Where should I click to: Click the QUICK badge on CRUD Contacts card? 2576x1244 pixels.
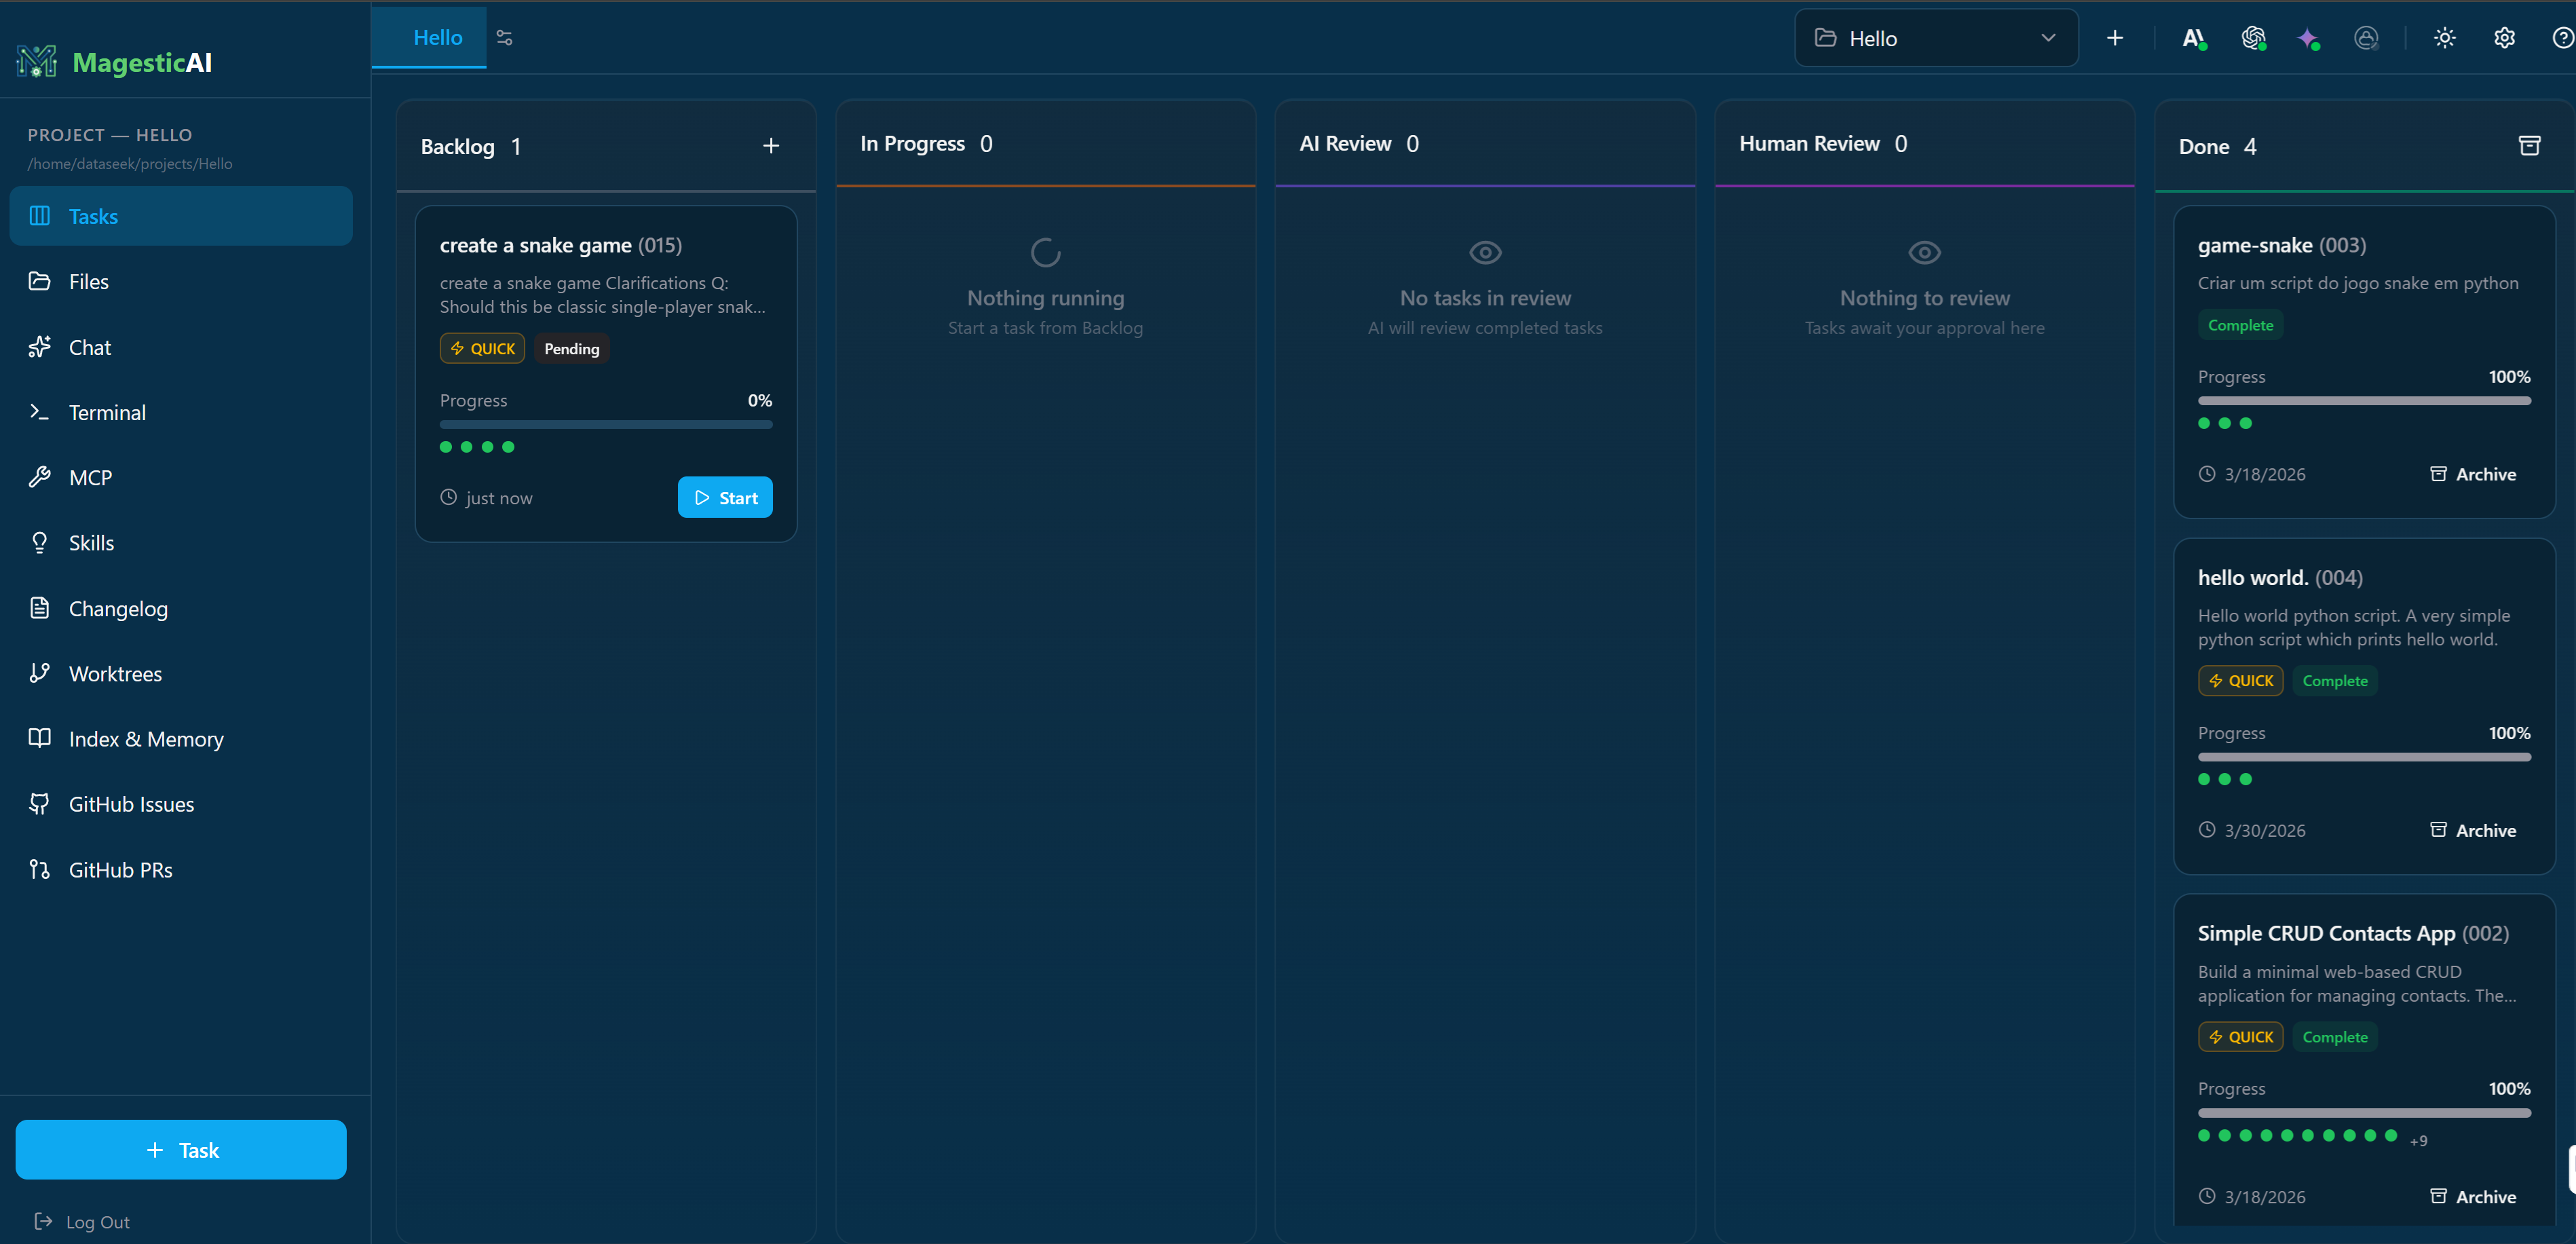point(2240,1037)
